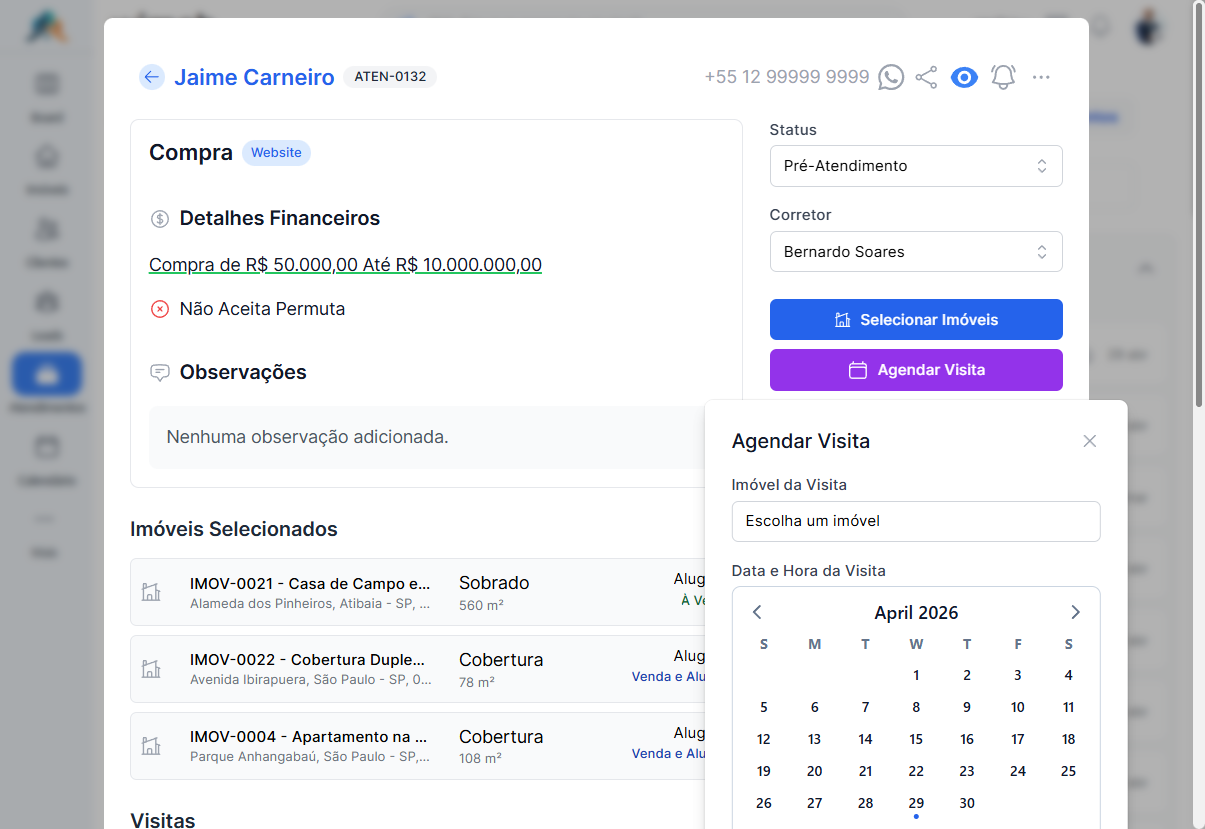Click the page vertical scrollbar

[1199, 205]
